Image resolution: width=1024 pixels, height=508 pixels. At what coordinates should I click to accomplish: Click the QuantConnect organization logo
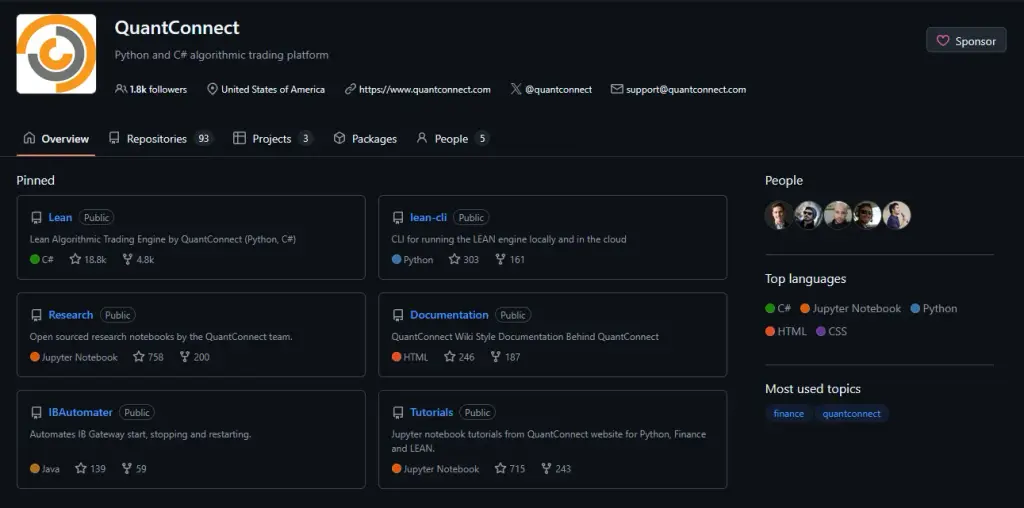pos(56,54)
